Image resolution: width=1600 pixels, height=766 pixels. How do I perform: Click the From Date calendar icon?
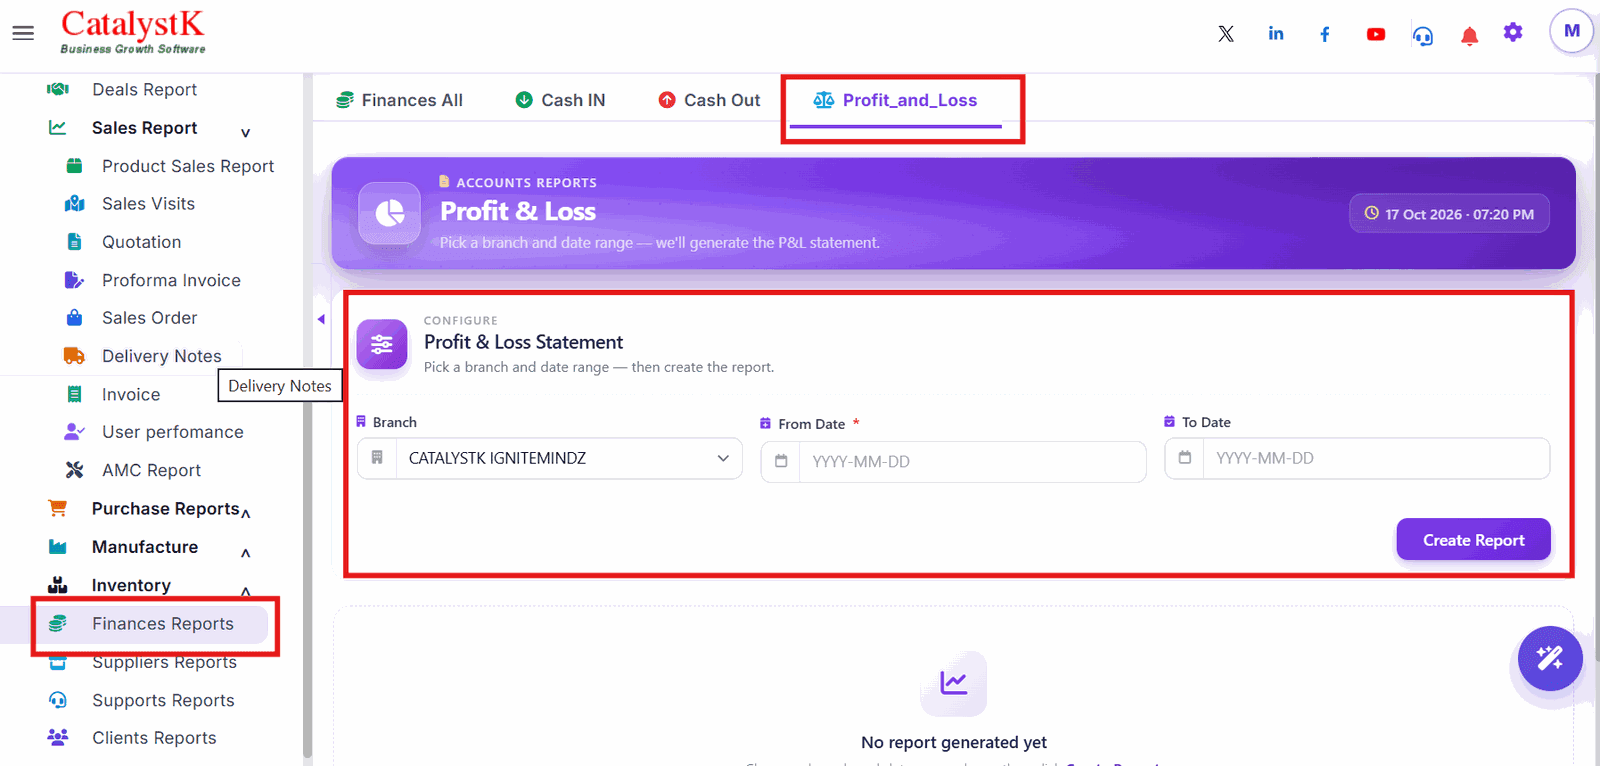coord(781,461)
